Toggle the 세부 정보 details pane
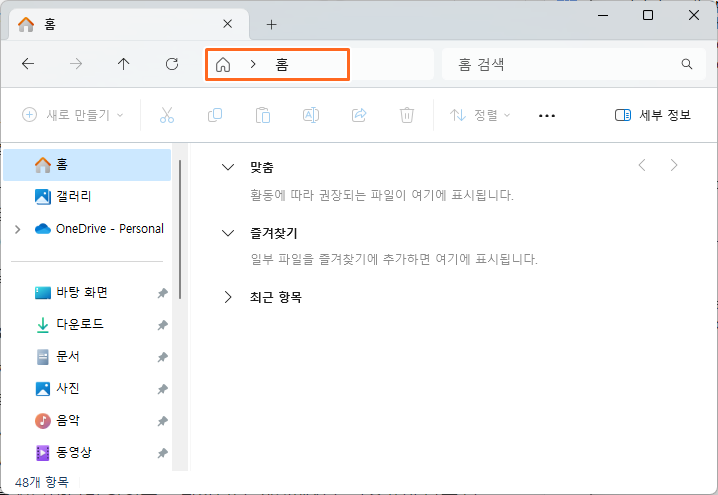 (653, 115)
